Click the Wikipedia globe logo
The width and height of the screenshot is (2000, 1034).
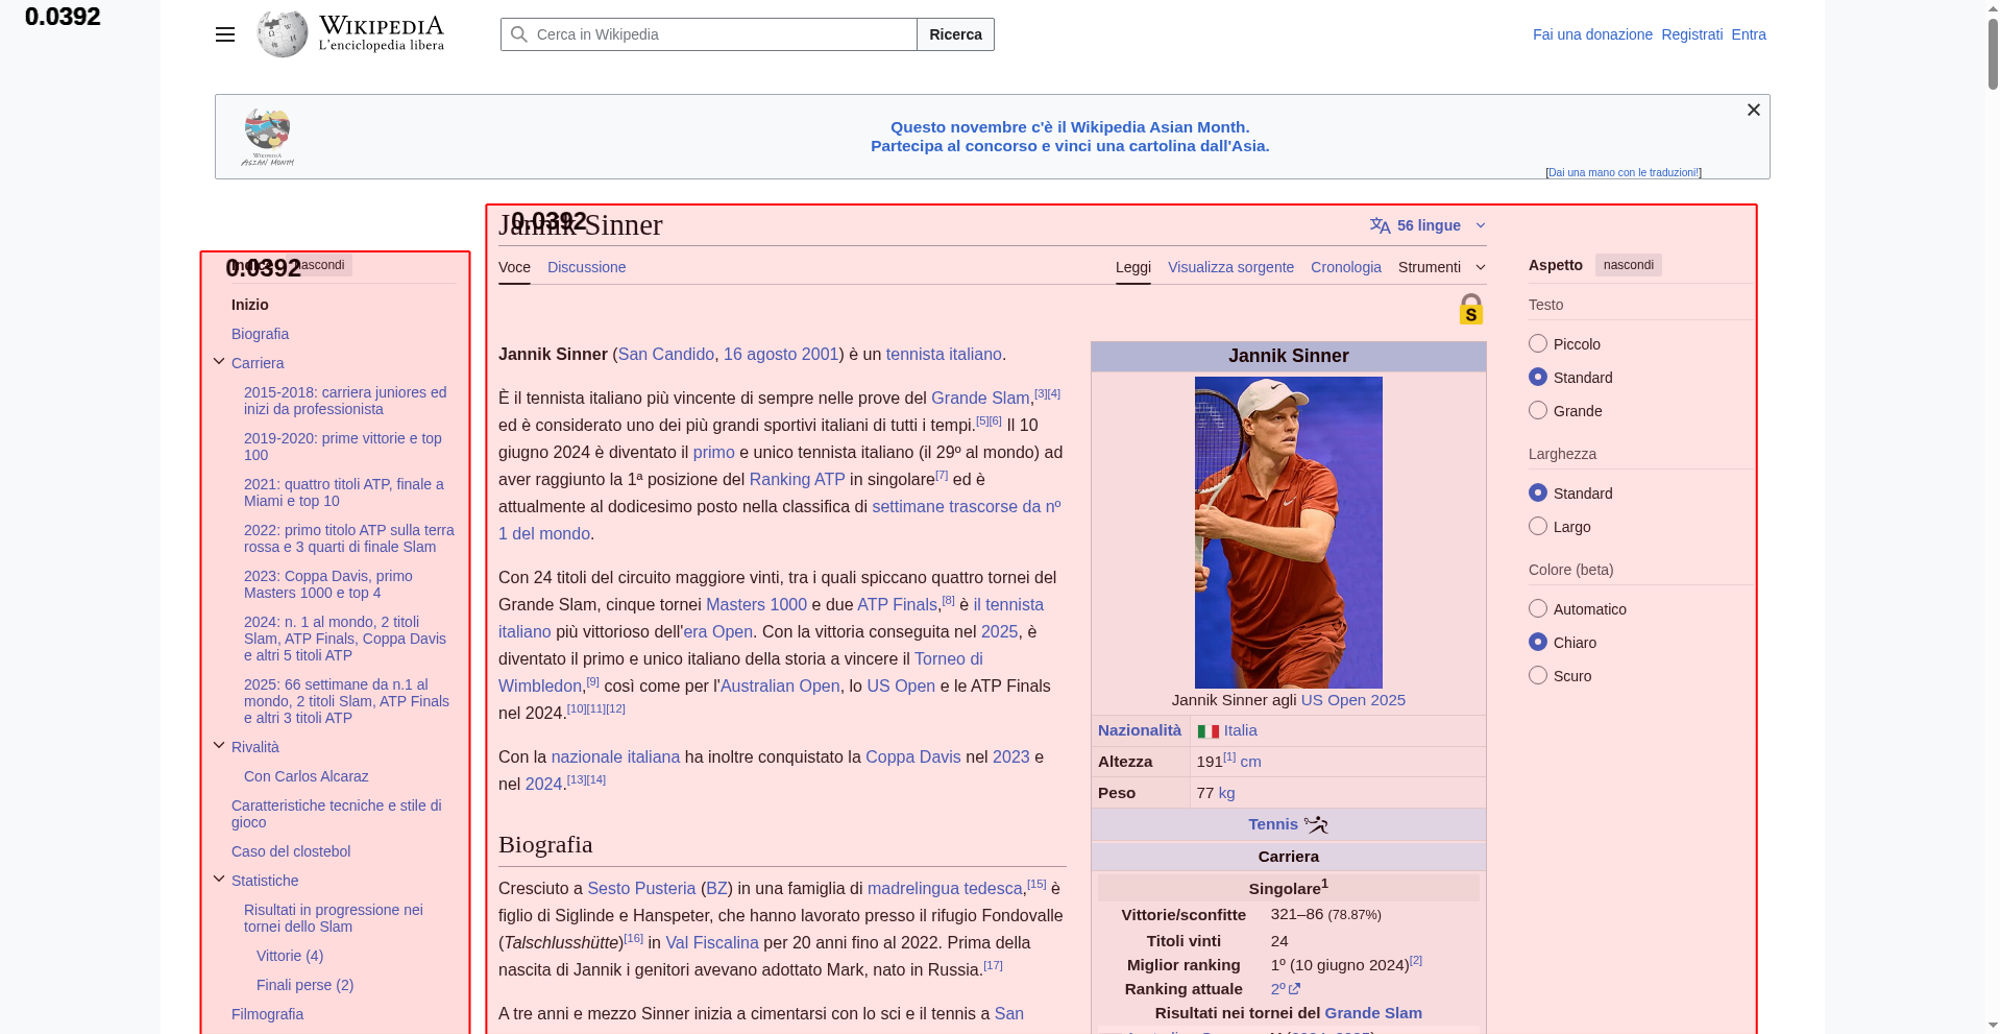(x=282, y=34)
